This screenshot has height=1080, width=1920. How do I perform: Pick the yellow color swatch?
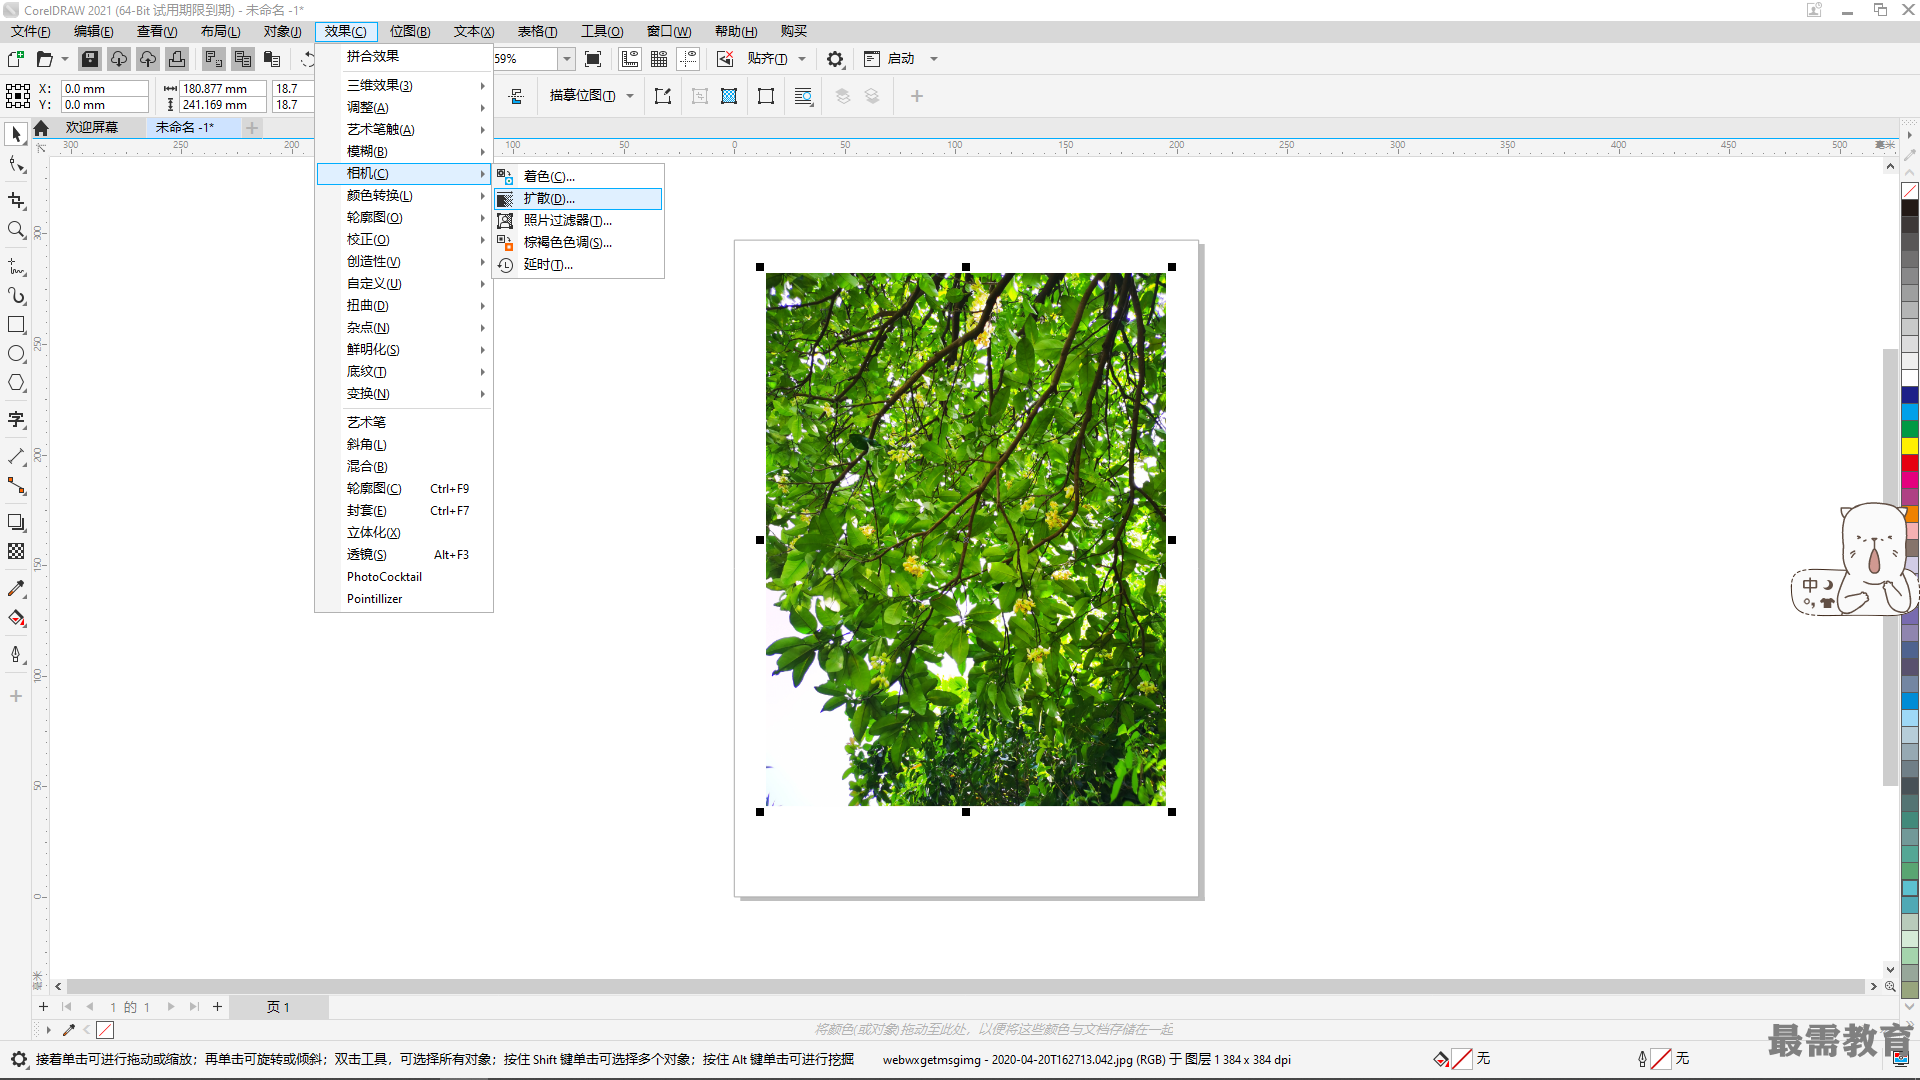click(1909, 446)
